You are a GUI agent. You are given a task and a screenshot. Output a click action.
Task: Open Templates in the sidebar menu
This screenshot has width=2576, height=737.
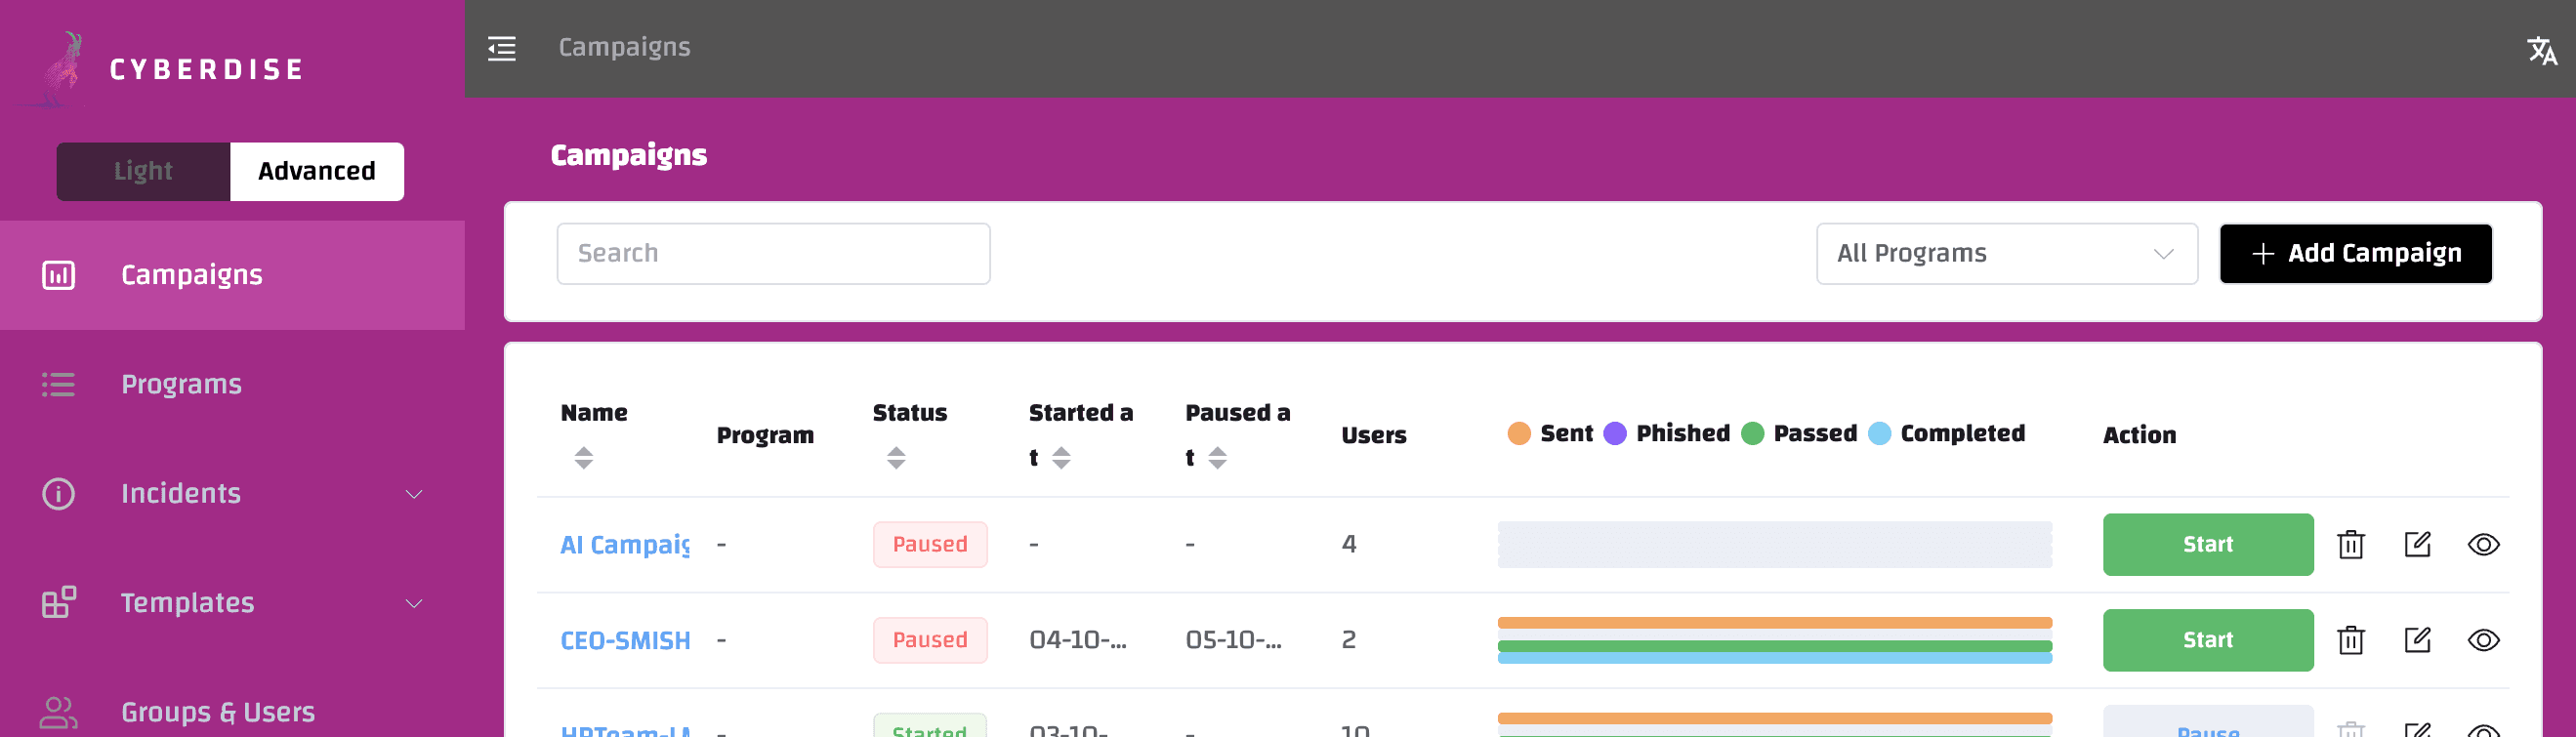pyautogui.click(x=232, y=603)
